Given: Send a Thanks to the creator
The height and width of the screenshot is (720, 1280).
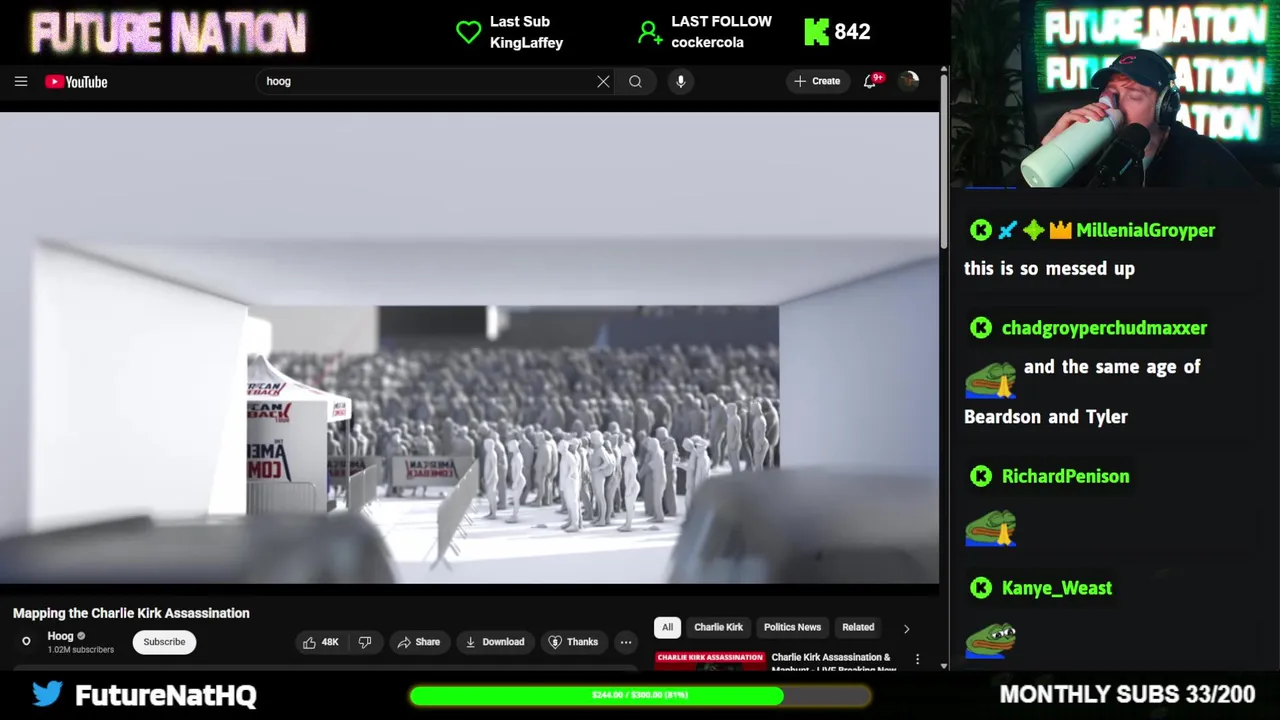Looking at the screenshot, I should (x=573, y=642).
